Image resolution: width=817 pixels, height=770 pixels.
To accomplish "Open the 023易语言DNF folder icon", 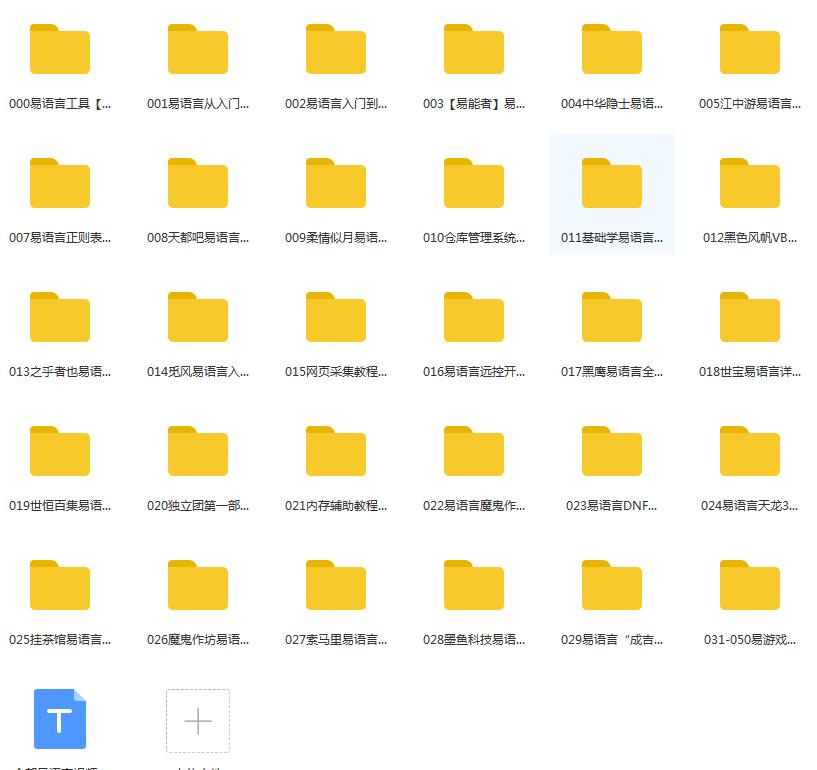I will click(x=612, y=451).
